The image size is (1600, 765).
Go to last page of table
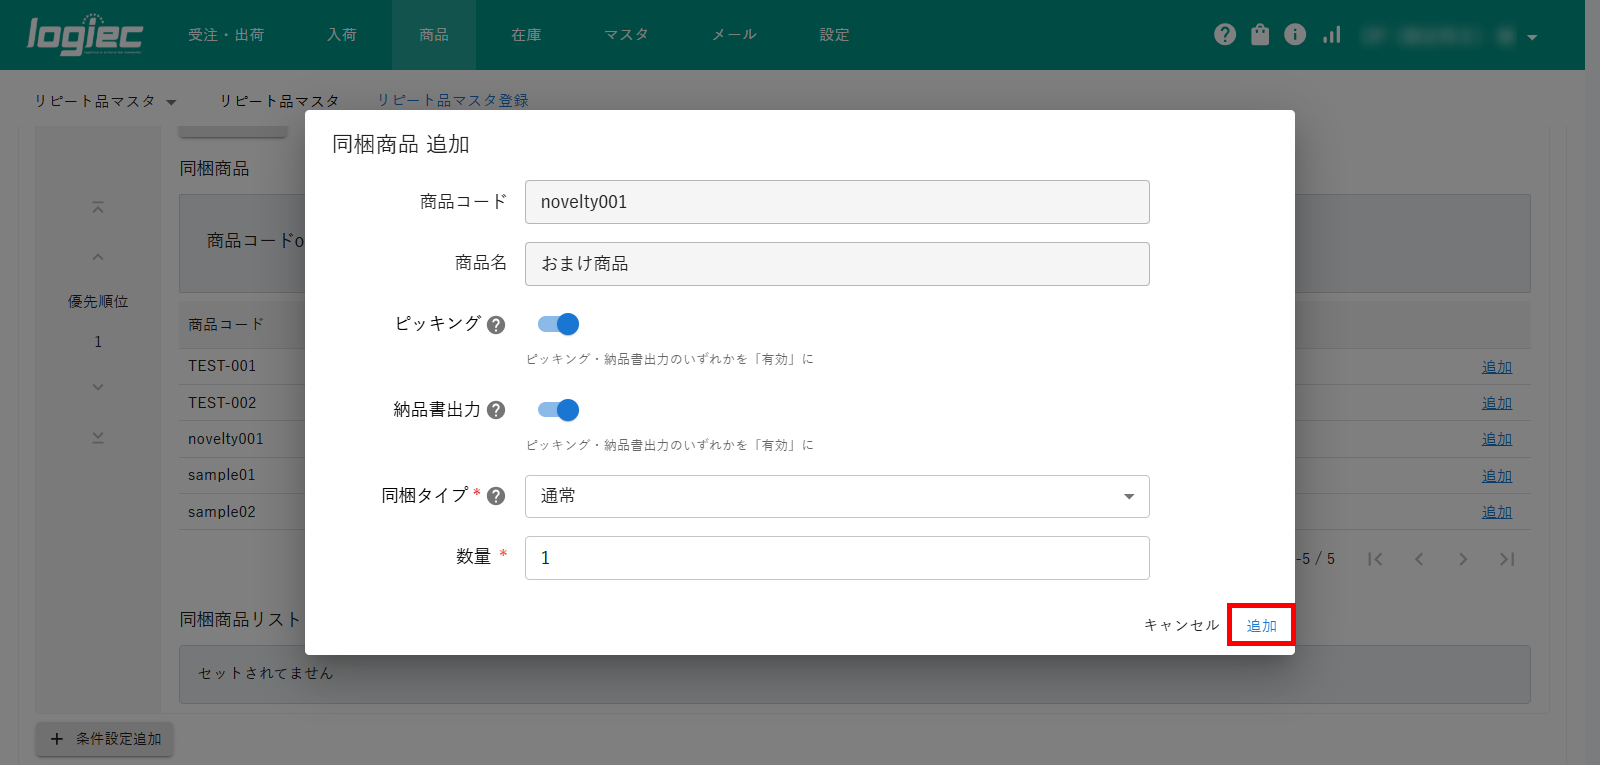pyautogui.click(x=1507, y=559)
